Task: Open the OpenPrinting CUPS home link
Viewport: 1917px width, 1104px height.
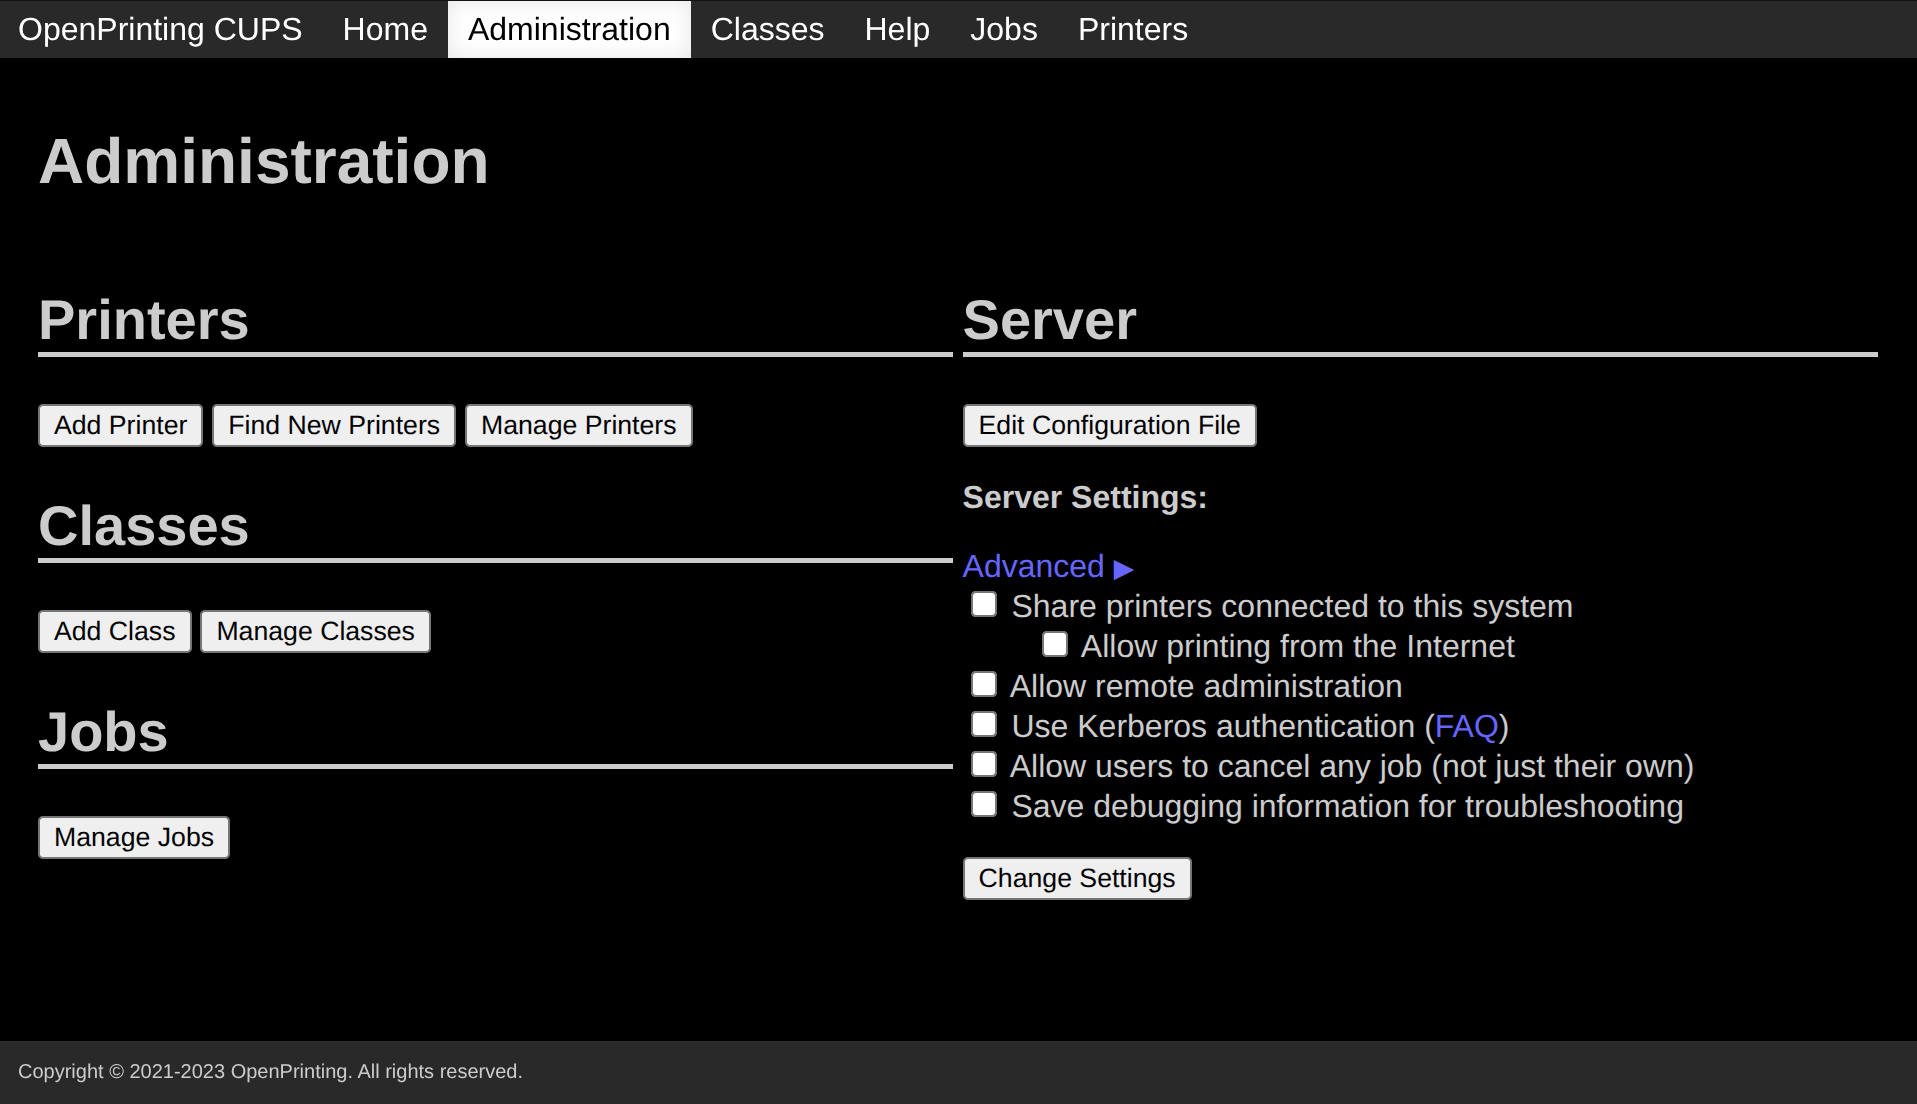Action: click(x=160, y=29)
